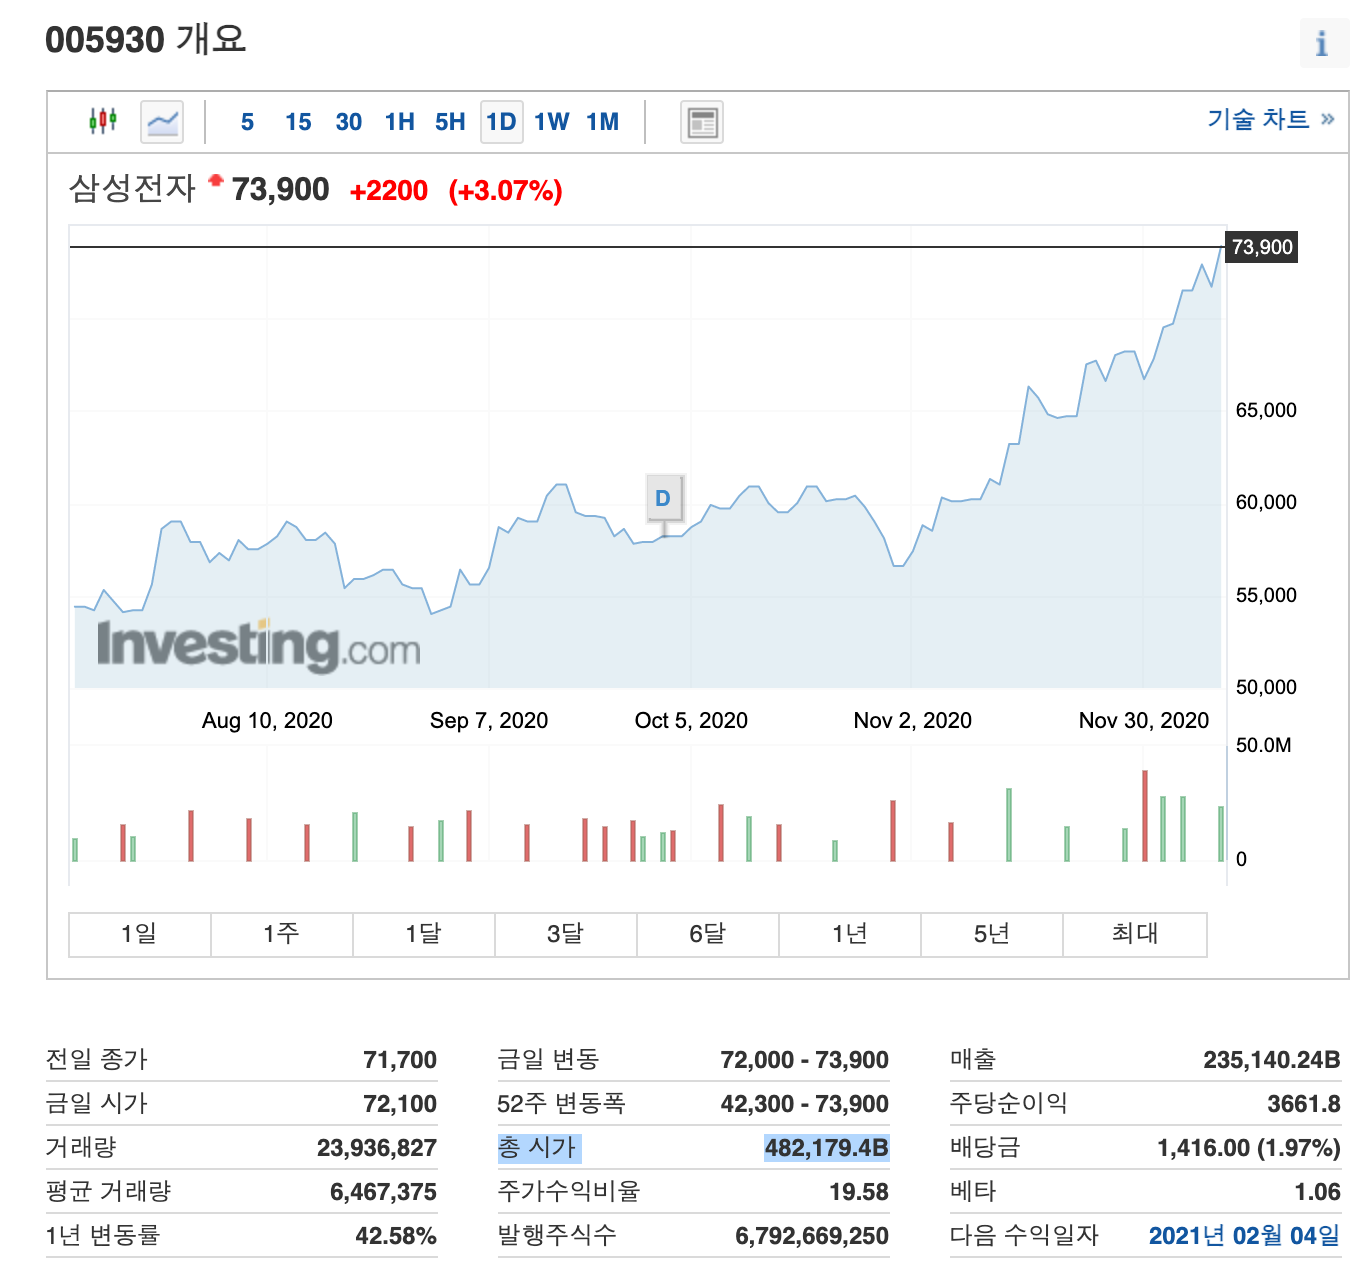Click the highlighted 총 시가 label
Viewport: 1364px width, 1272px height.
click(538, 1148)
